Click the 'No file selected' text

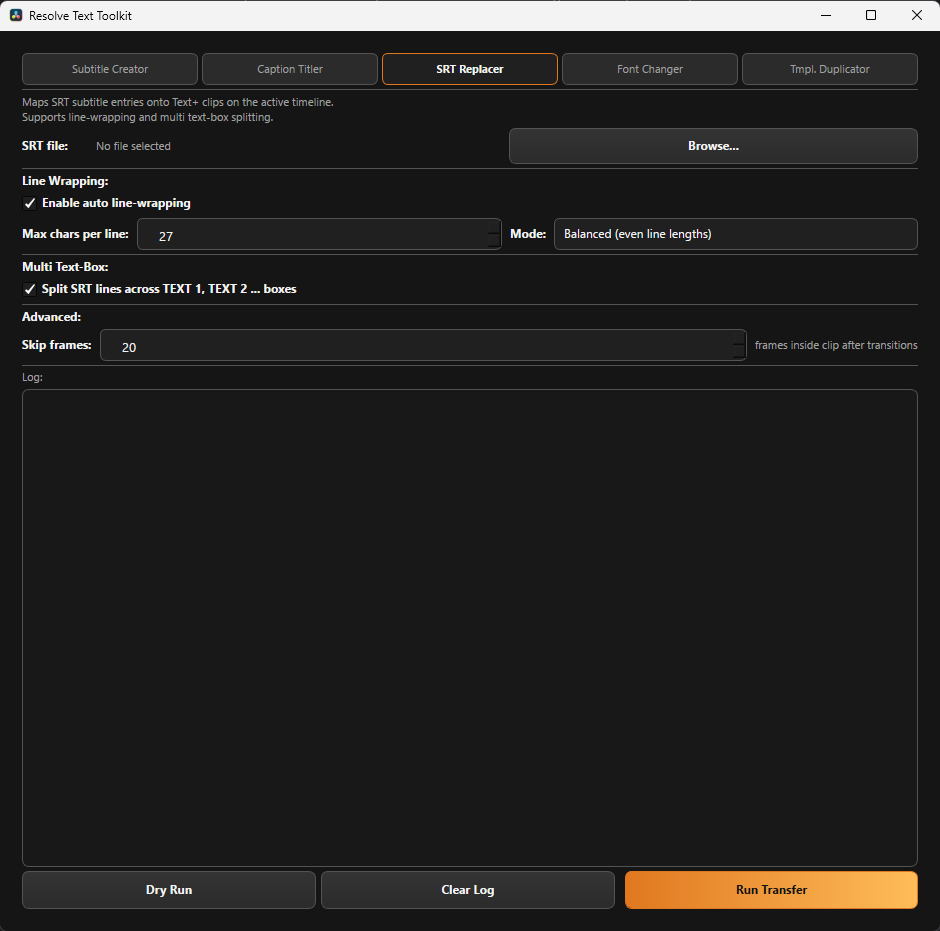point(133,146)
